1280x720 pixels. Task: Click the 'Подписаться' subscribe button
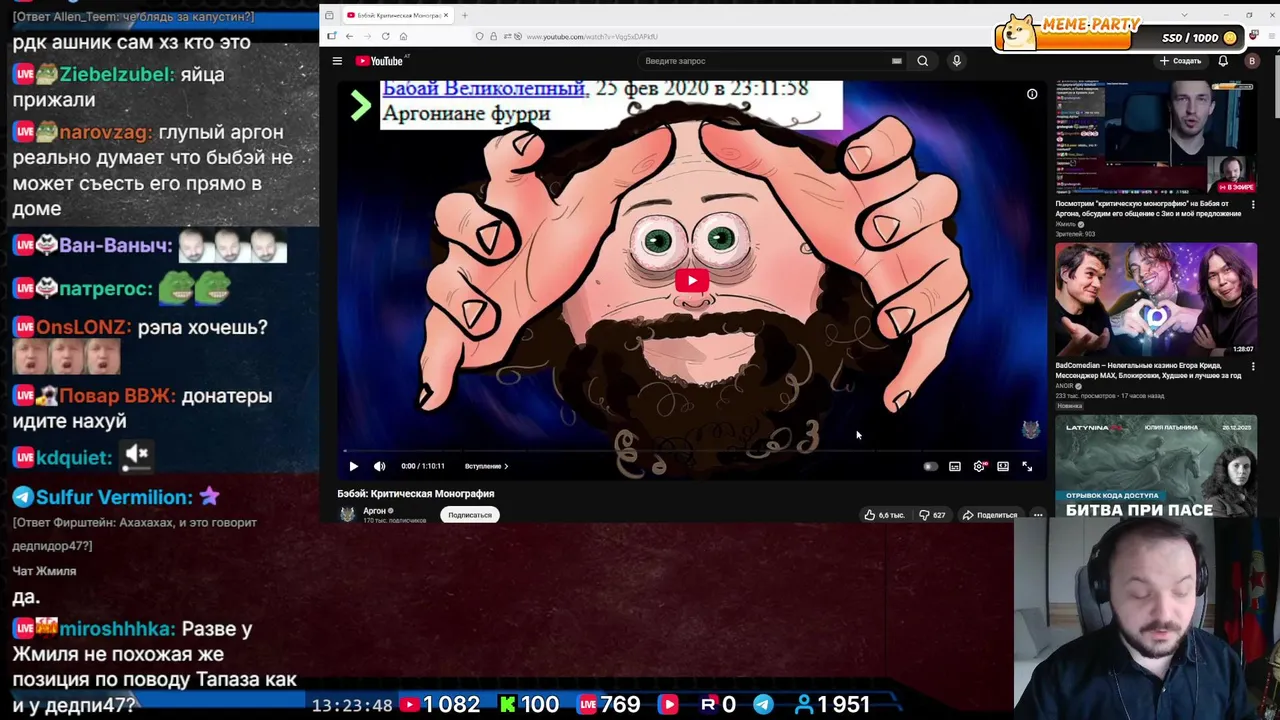[x=469, y=515]
